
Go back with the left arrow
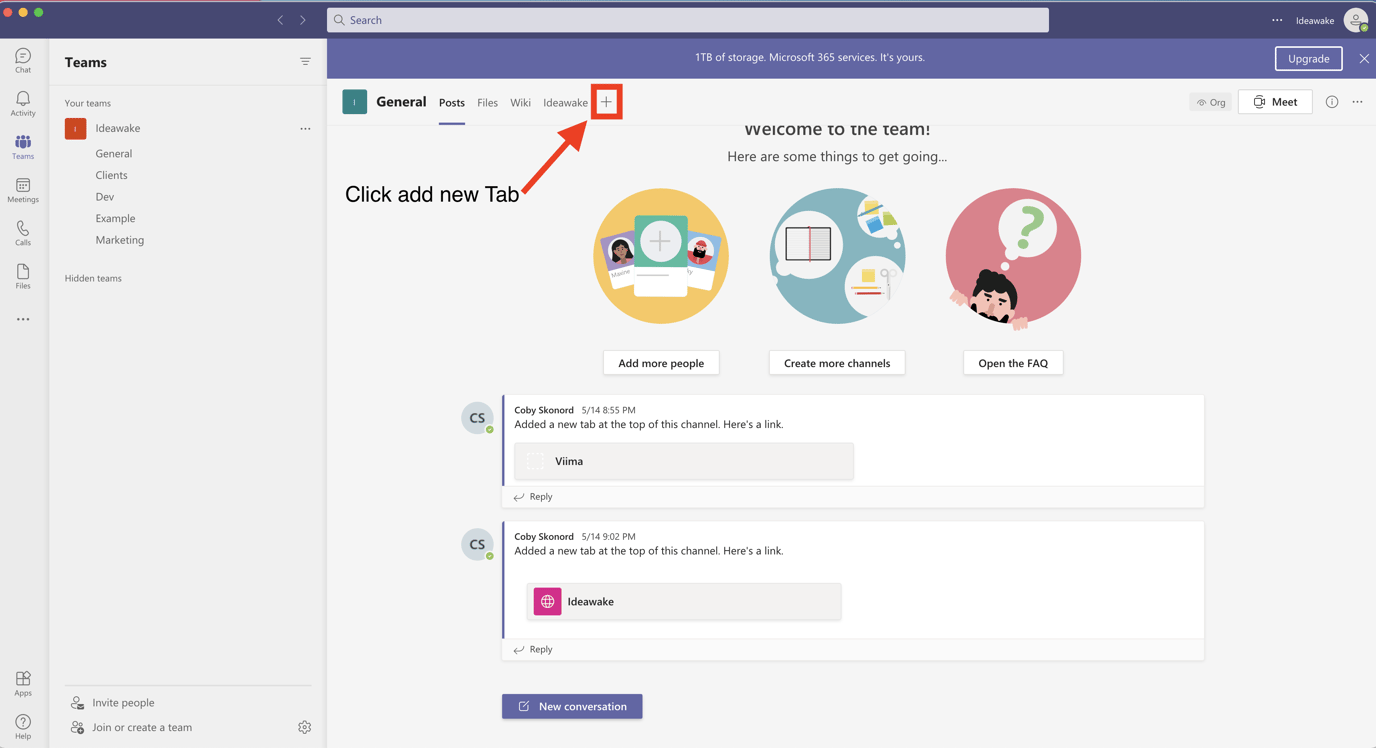point(280,20)
